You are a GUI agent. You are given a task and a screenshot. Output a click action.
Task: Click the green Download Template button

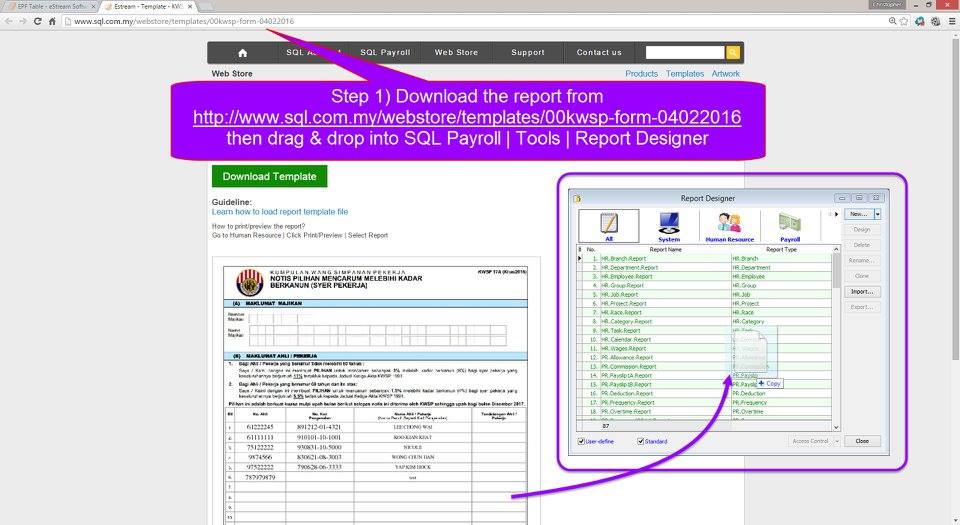click(269, 176)
